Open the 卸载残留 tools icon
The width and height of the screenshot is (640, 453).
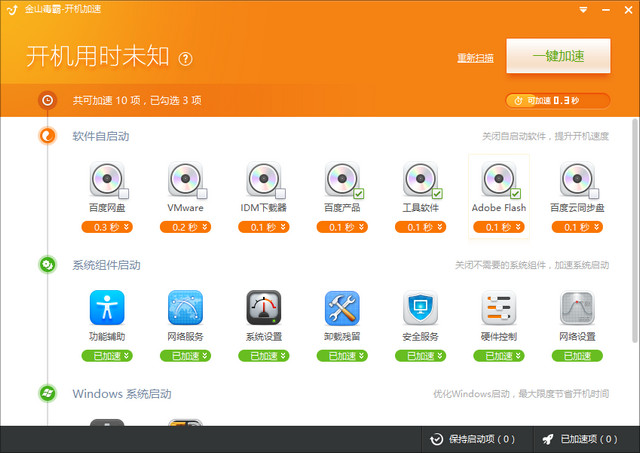(342, 308)
